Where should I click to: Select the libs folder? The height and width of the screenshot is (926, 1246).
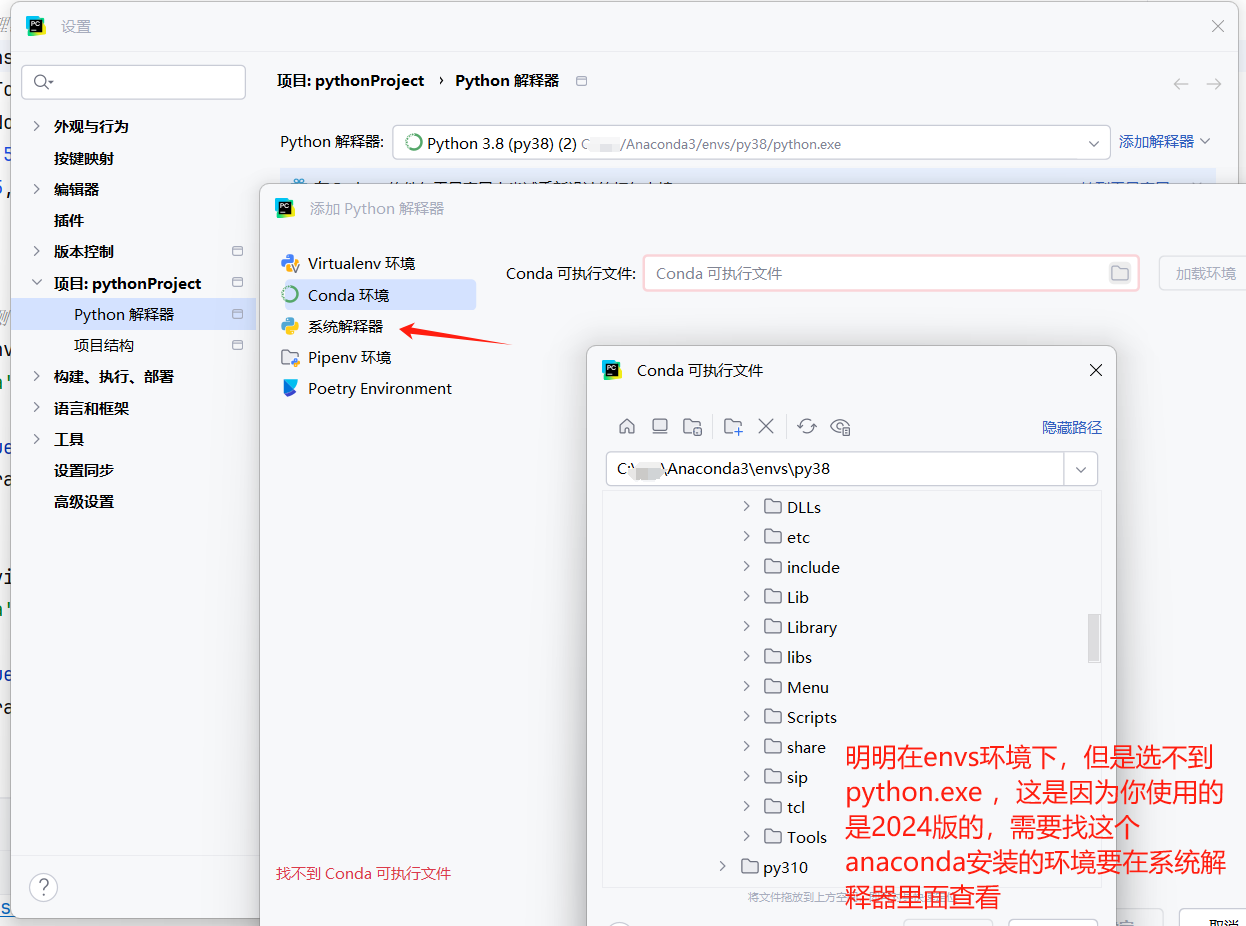[788, 657]
